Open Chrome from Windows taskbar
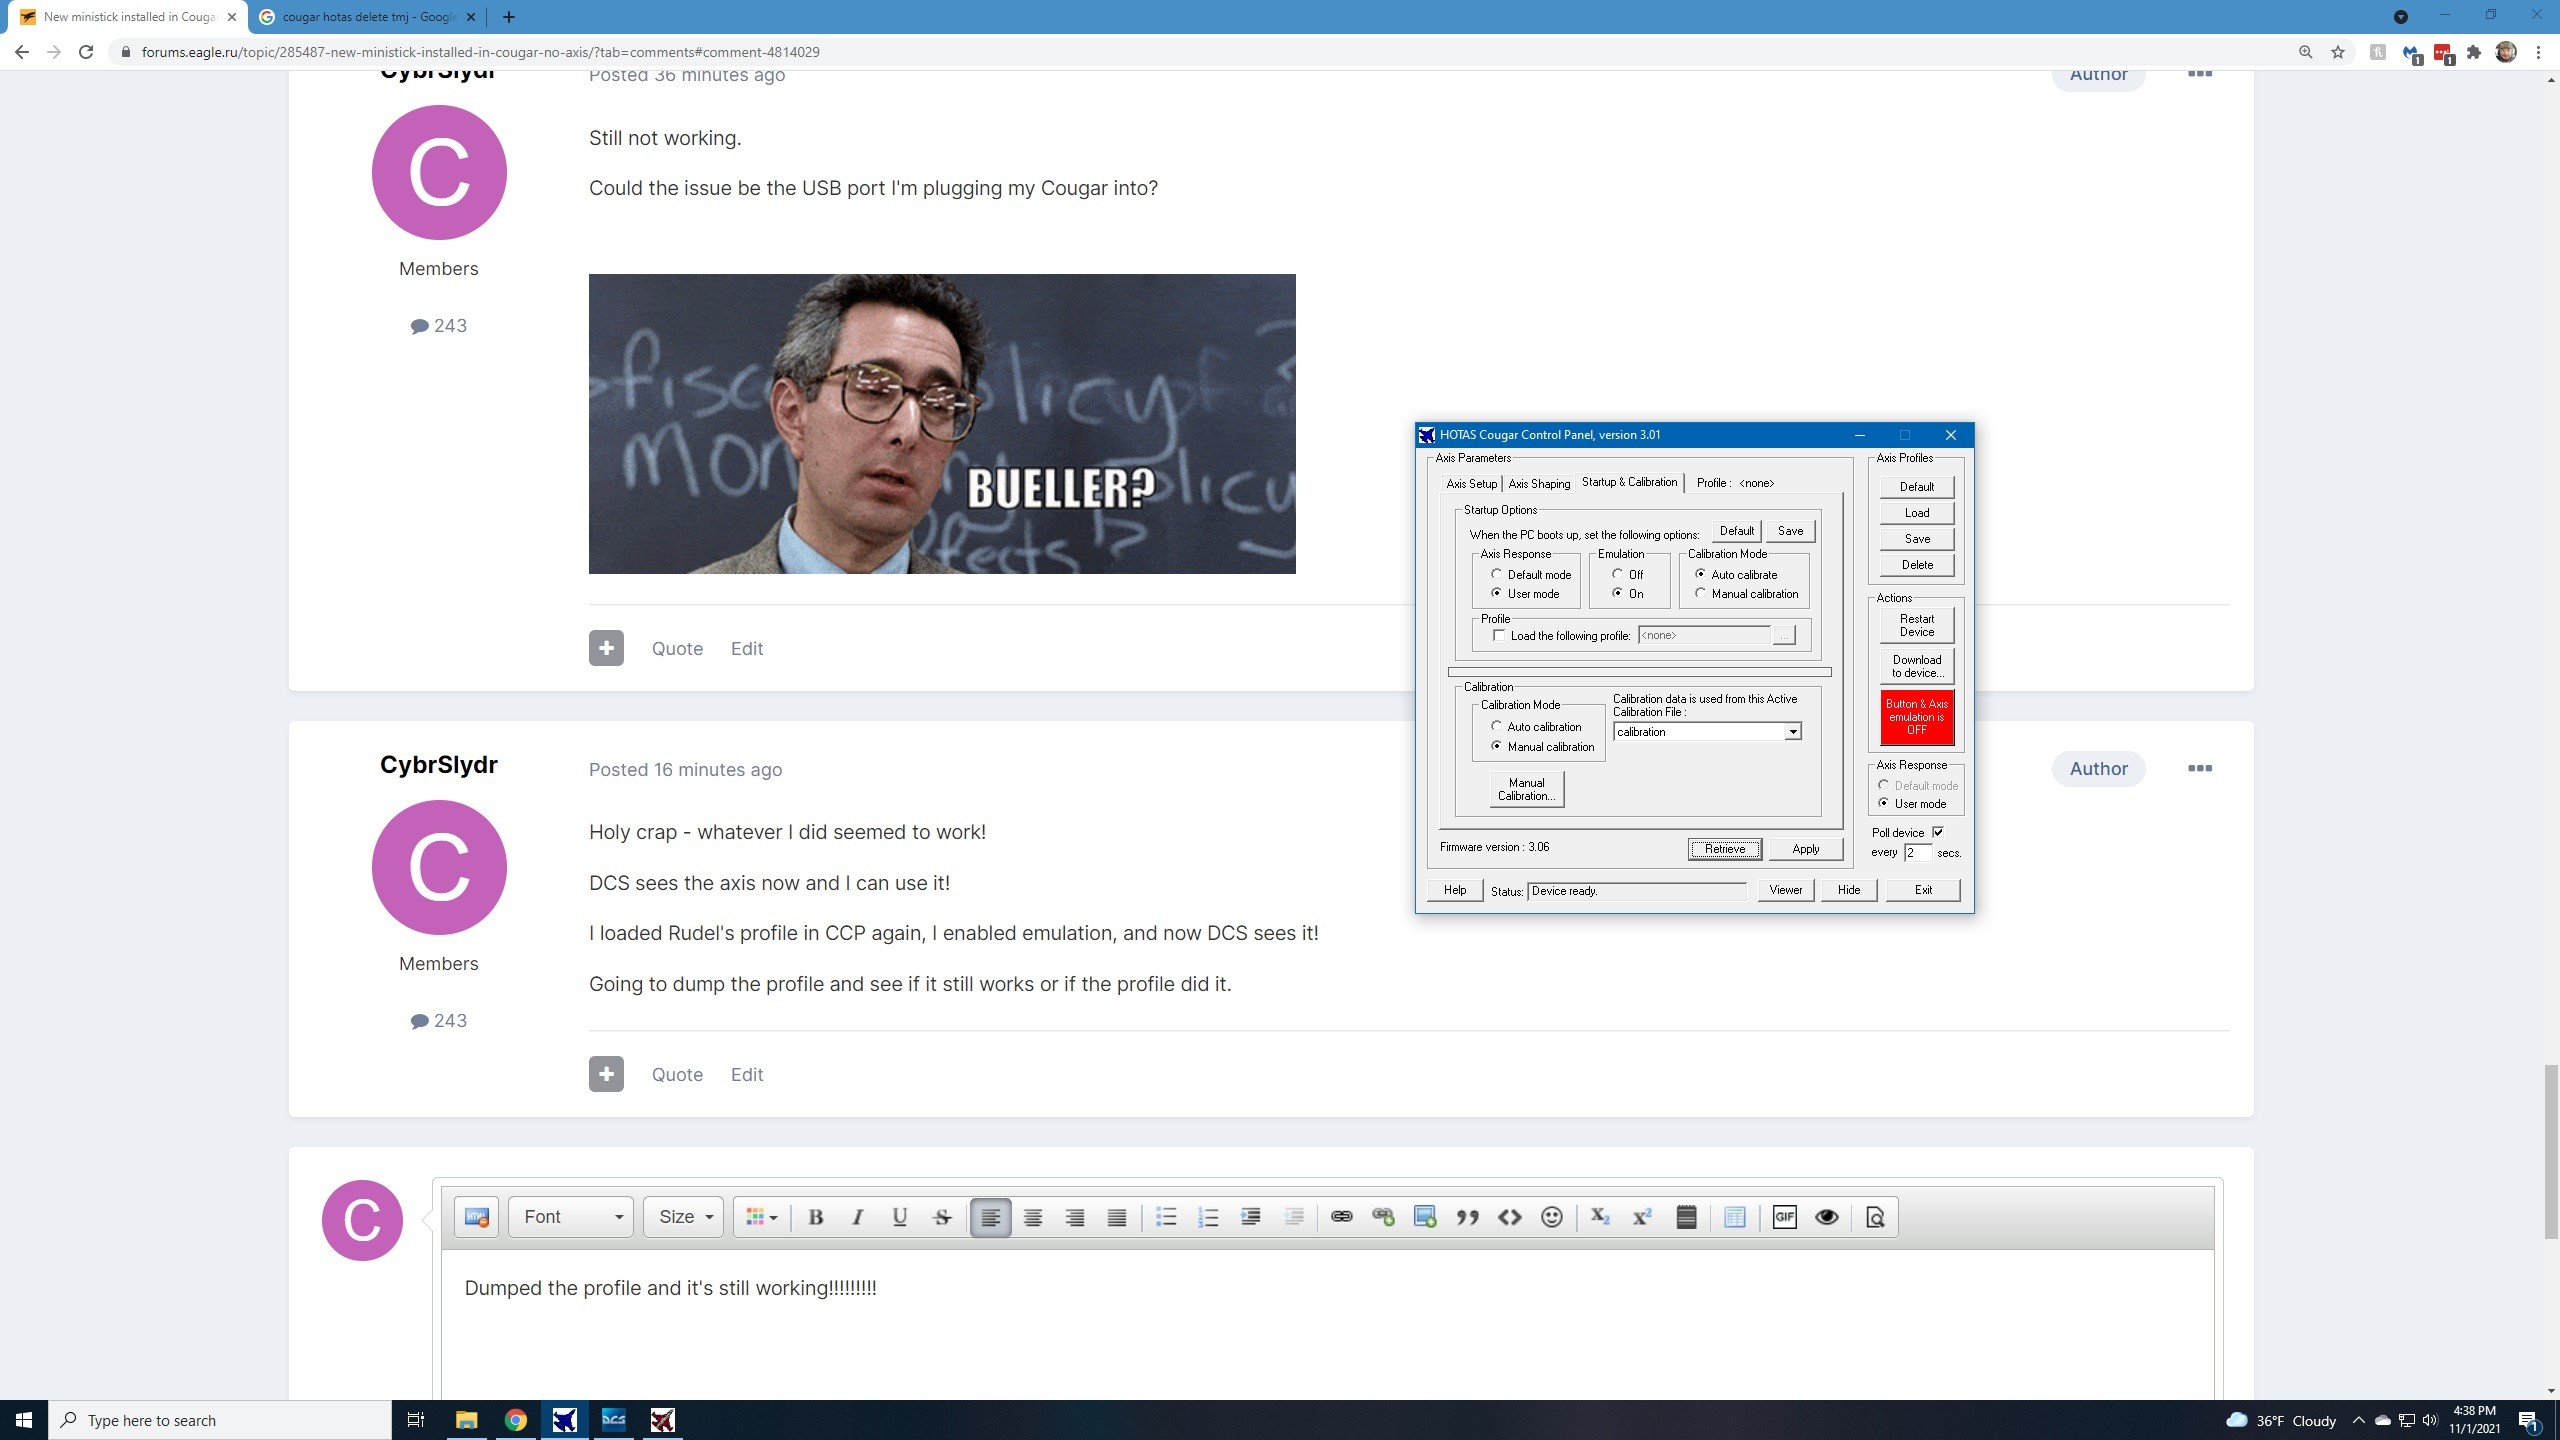Image resolution: width=2560 pixels, height=1440 pixels. [515, 1420]
